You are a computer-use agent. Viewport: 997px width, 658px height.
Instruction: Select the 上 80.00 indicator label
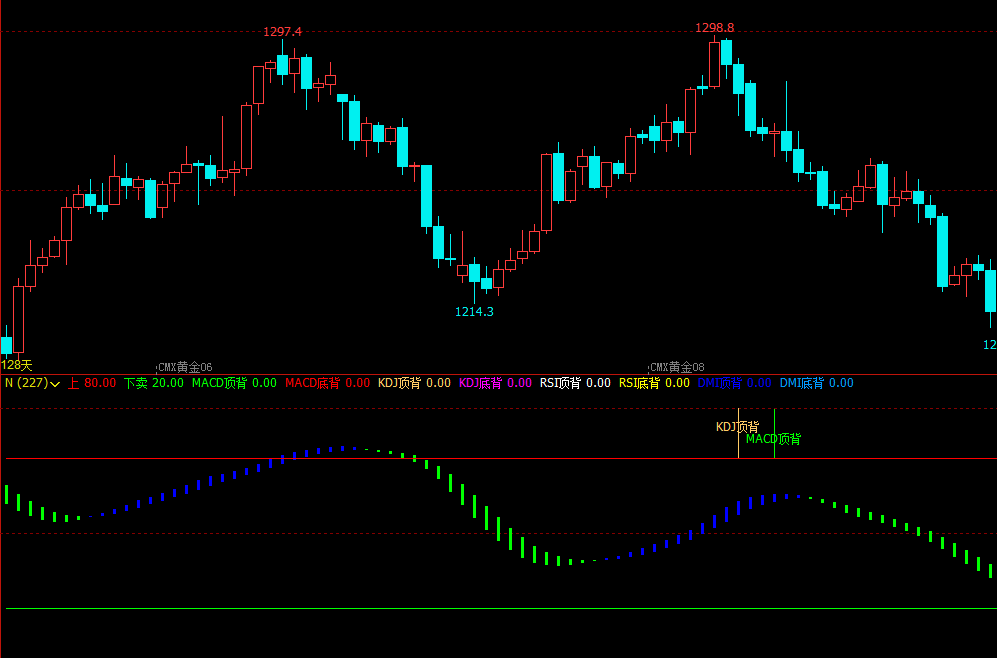click(x=92, y=383)
